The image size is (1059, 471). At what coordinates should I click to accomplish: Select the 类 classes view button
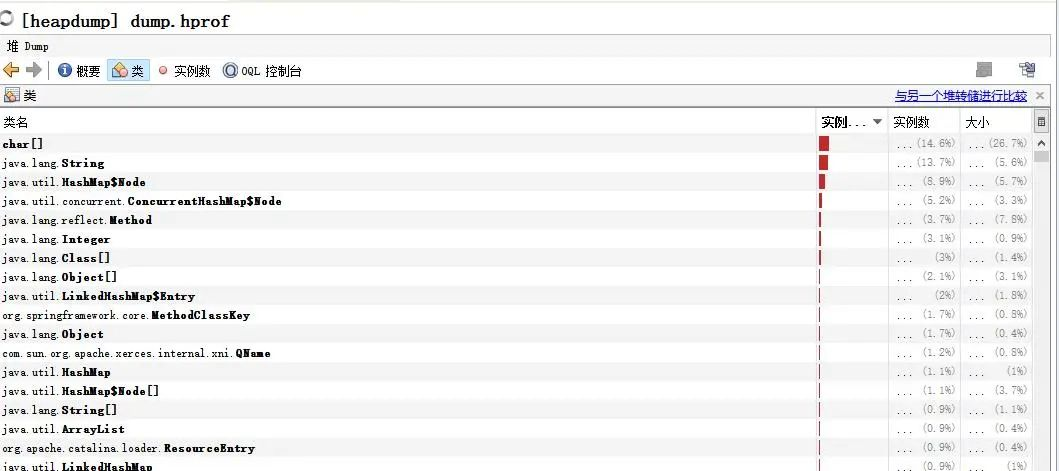click(128, 70)
